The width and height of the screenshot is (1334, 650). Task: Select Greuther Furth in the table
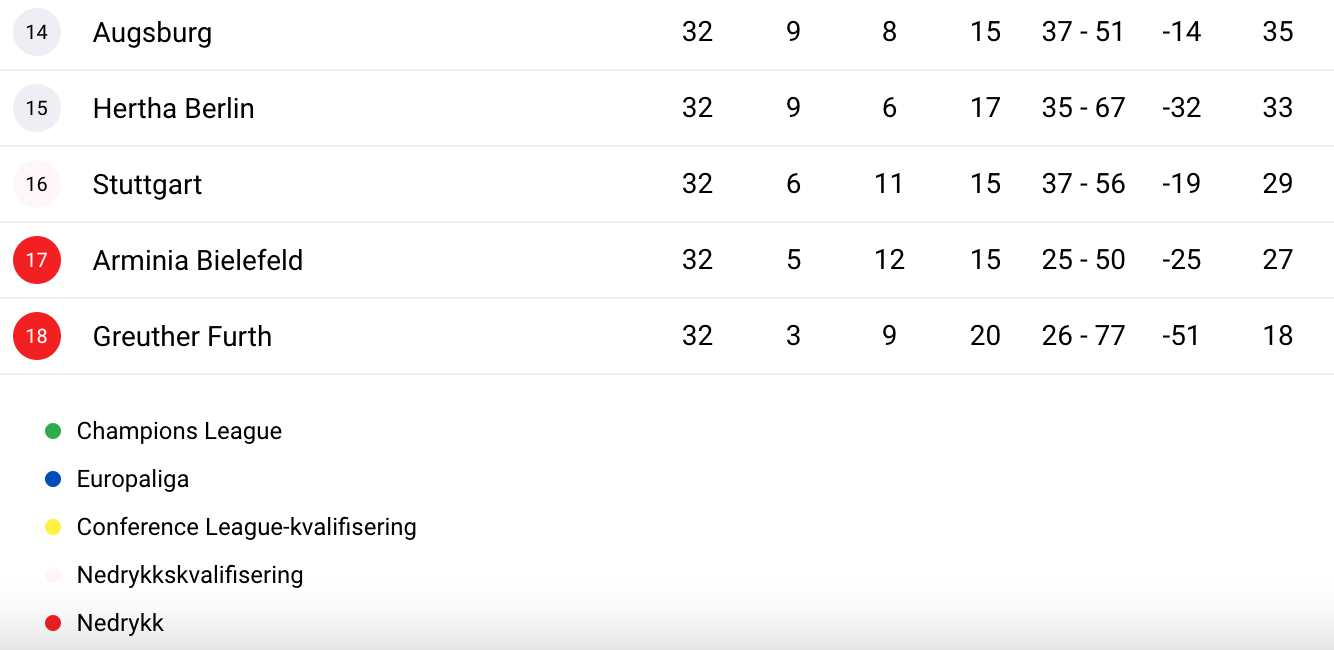182,336
